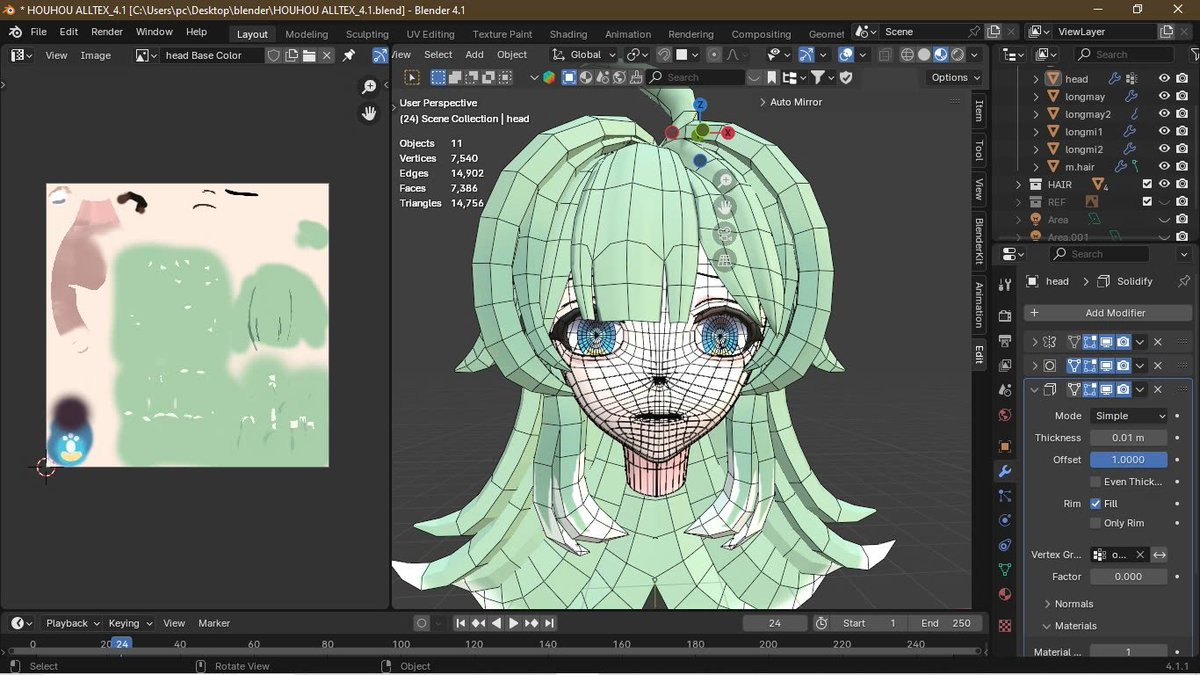
Task: Click the Add Modifier button
Action: pyautogui.click(x=1108, y=313)
